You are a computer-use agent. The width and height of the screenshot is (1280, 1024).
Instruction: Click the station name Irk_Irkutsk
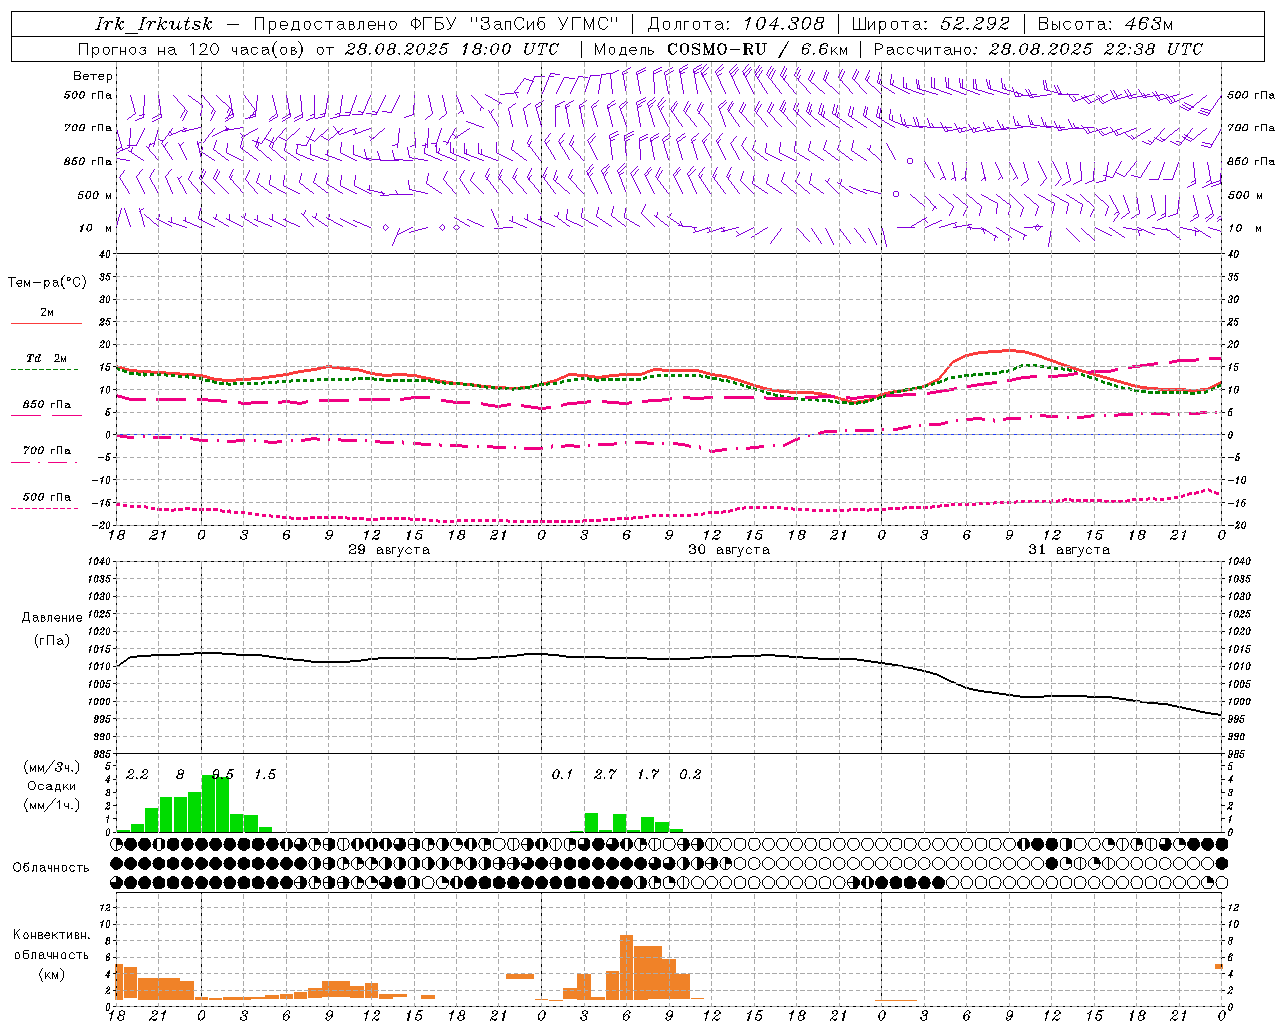[x=154, y=24]
